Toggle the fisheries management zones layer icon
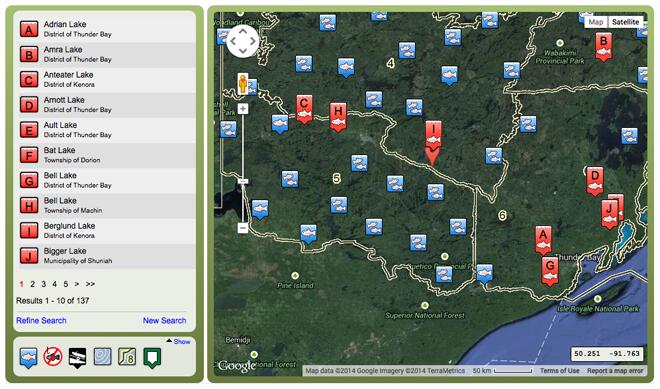 pos(127,357)
